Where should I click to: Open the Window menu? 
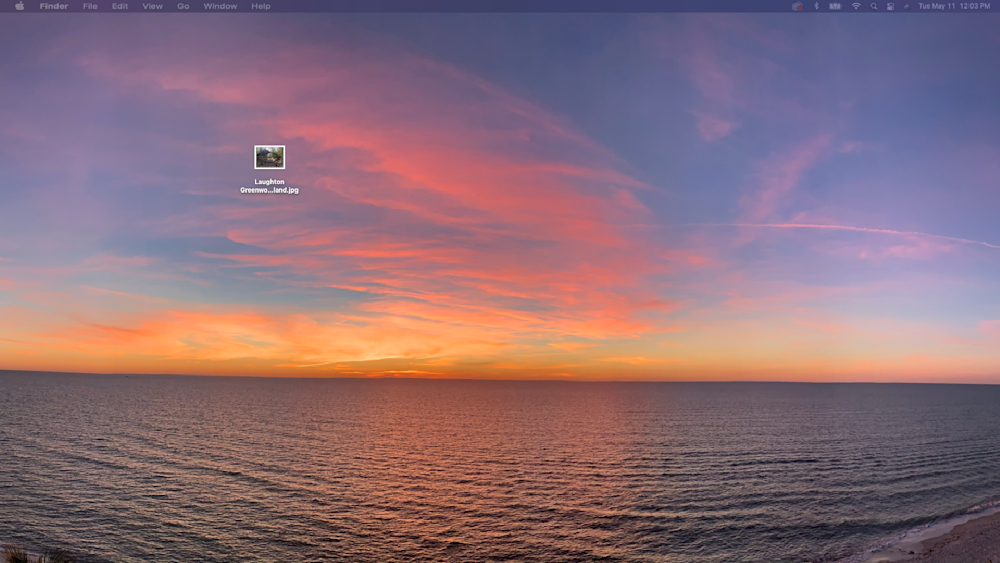tap(220, 6)
